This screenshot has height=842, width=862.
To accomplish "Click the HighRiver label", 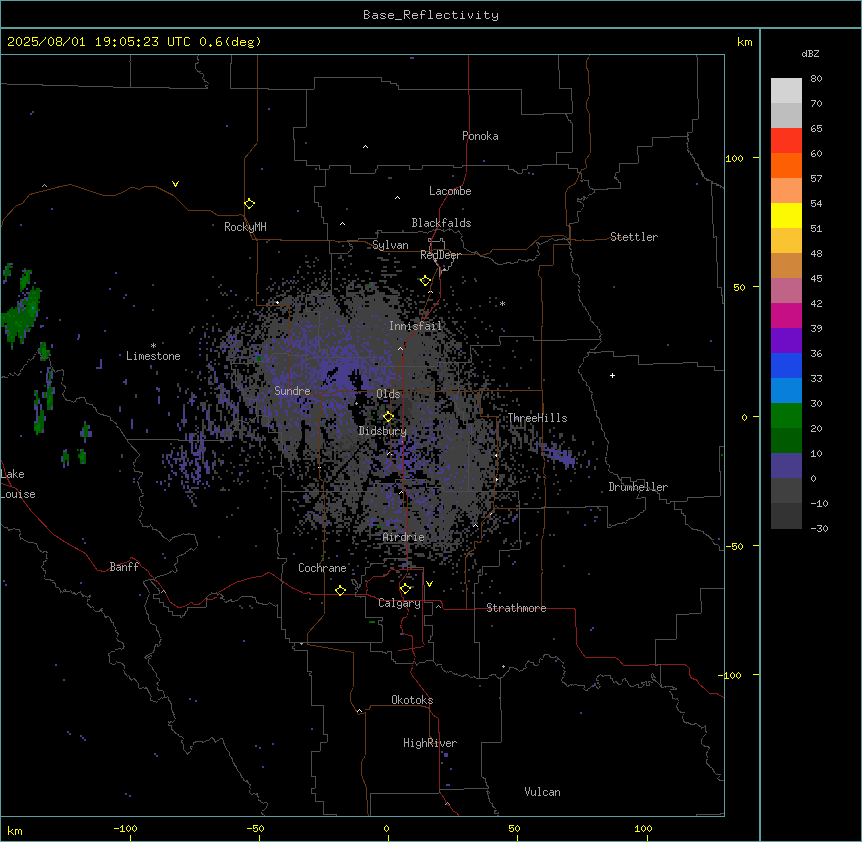I will tap(430, 743).
